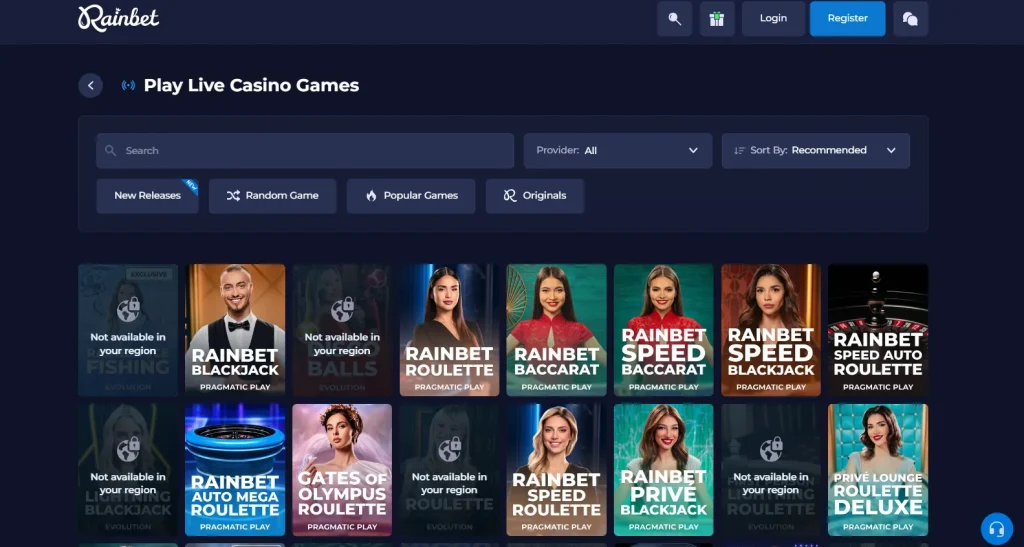
Task: Click the Register button
Action: (848, 18)
